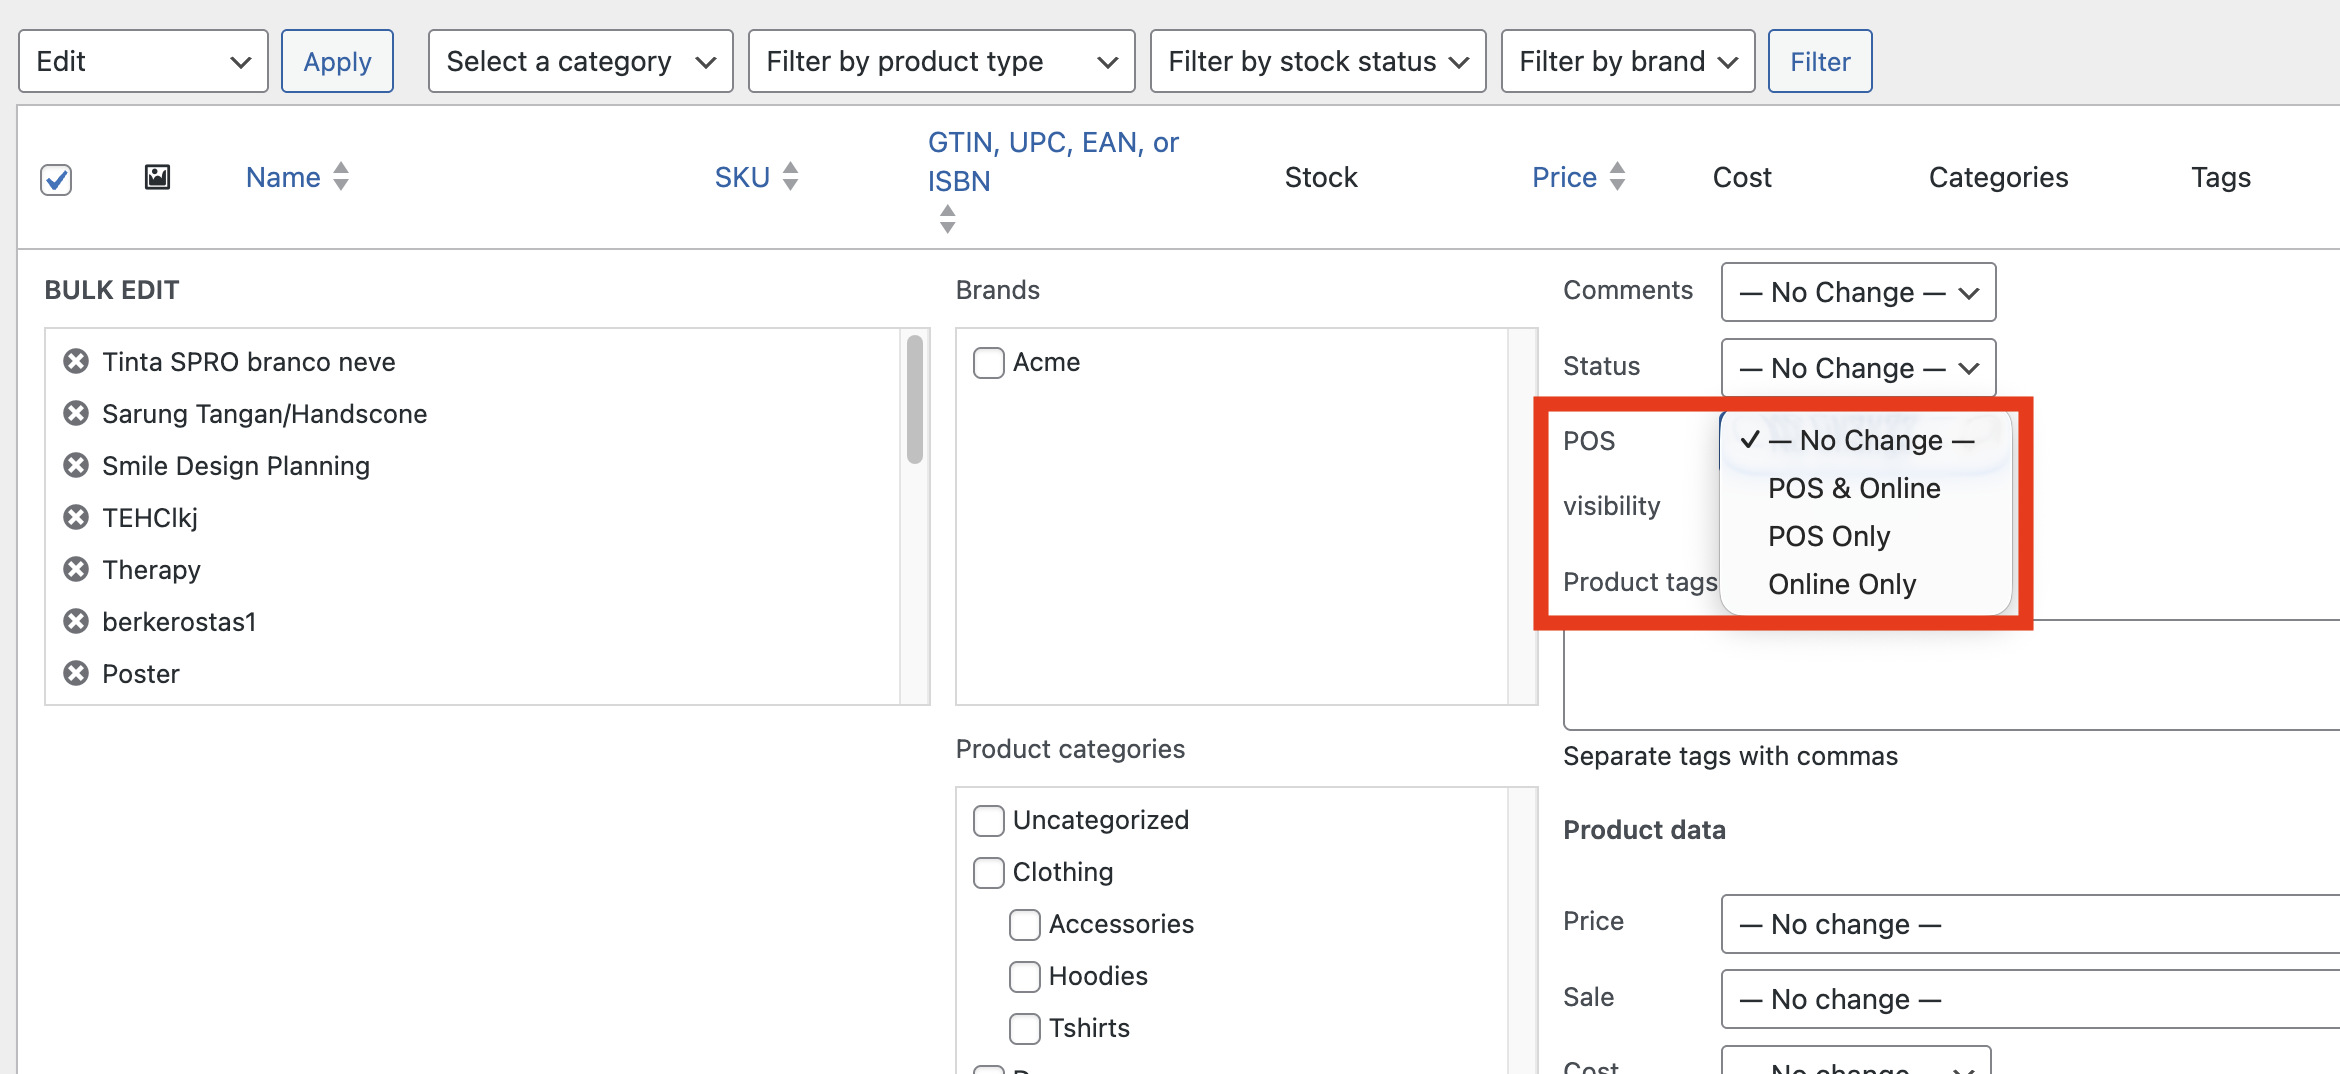Tick the Hoodies category checkbox
Viewport: 2340px width, 1074px height.
coord(1024,976)
